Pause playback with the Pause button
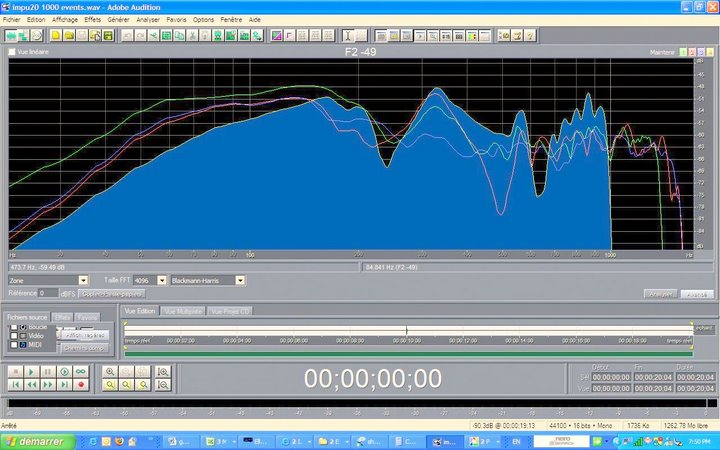Viewport: 720px width, 450px height. (48, 371)
